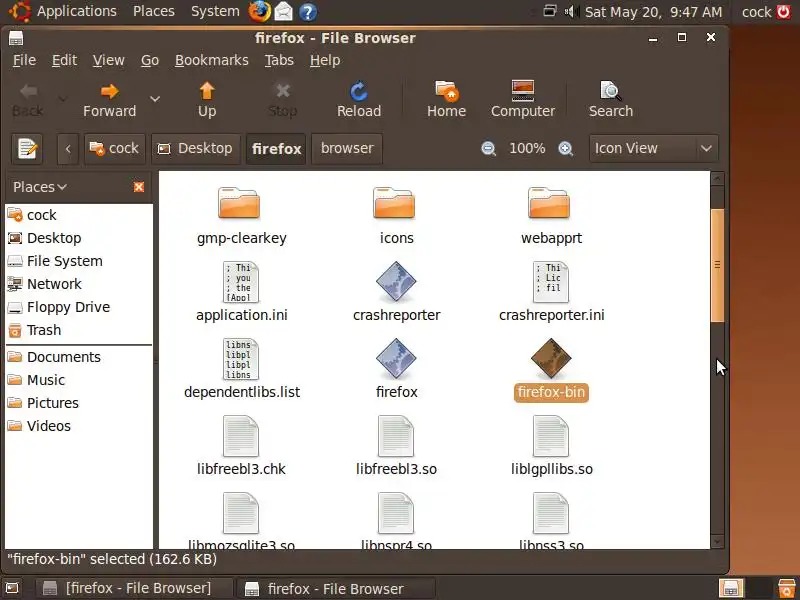Reload the current folder
The height and width of the screenshot is (600, 800).
point(359,99)
